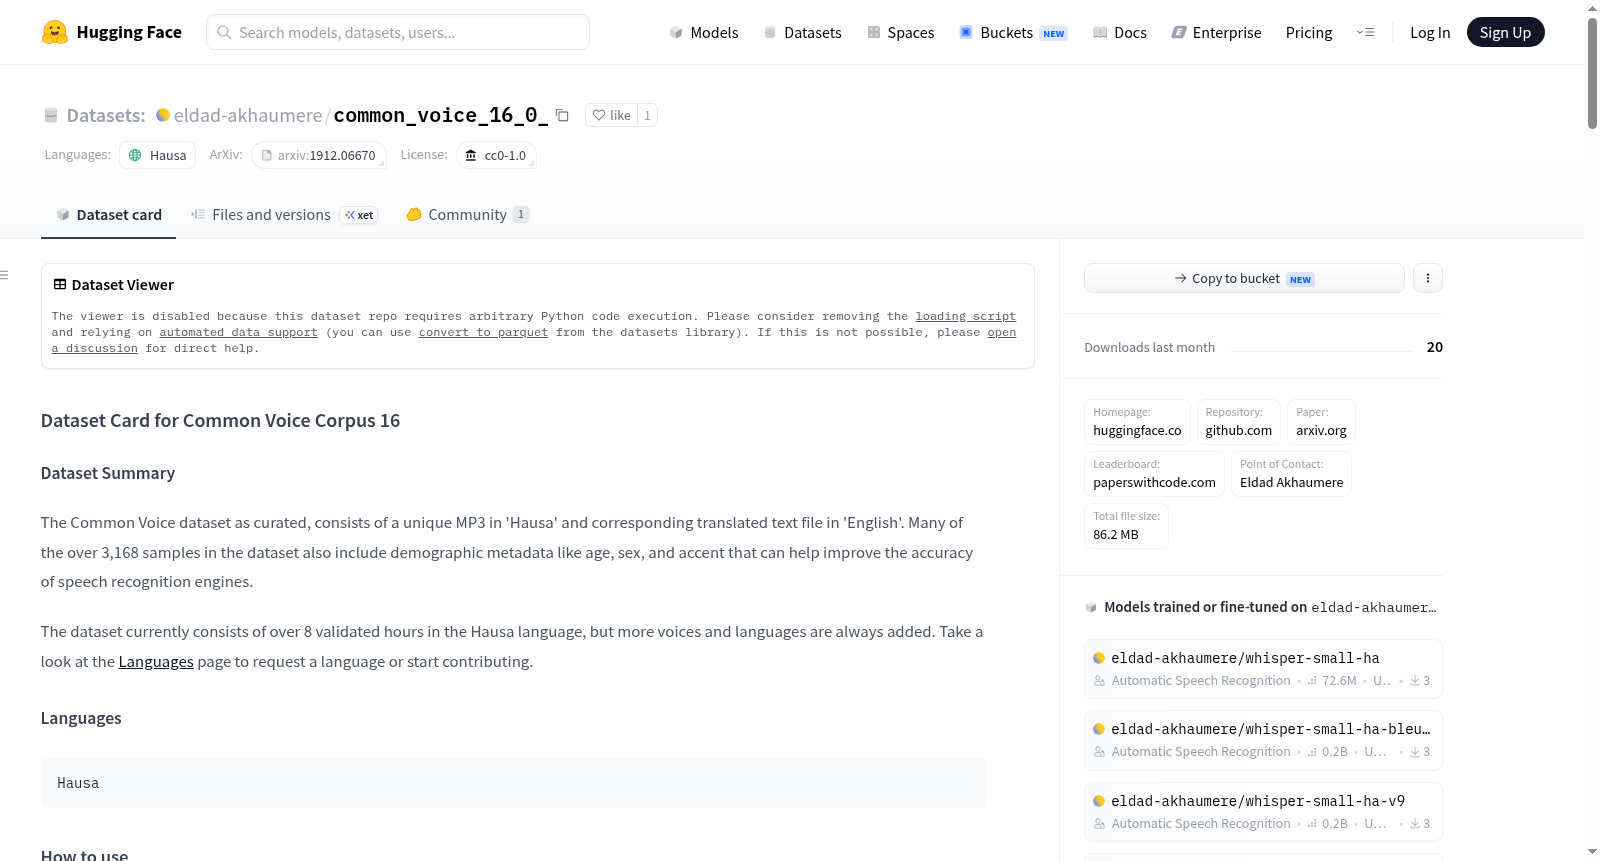1600x861 pixels.
Task: Click the Hausa code block
Action: click(514, 783)
